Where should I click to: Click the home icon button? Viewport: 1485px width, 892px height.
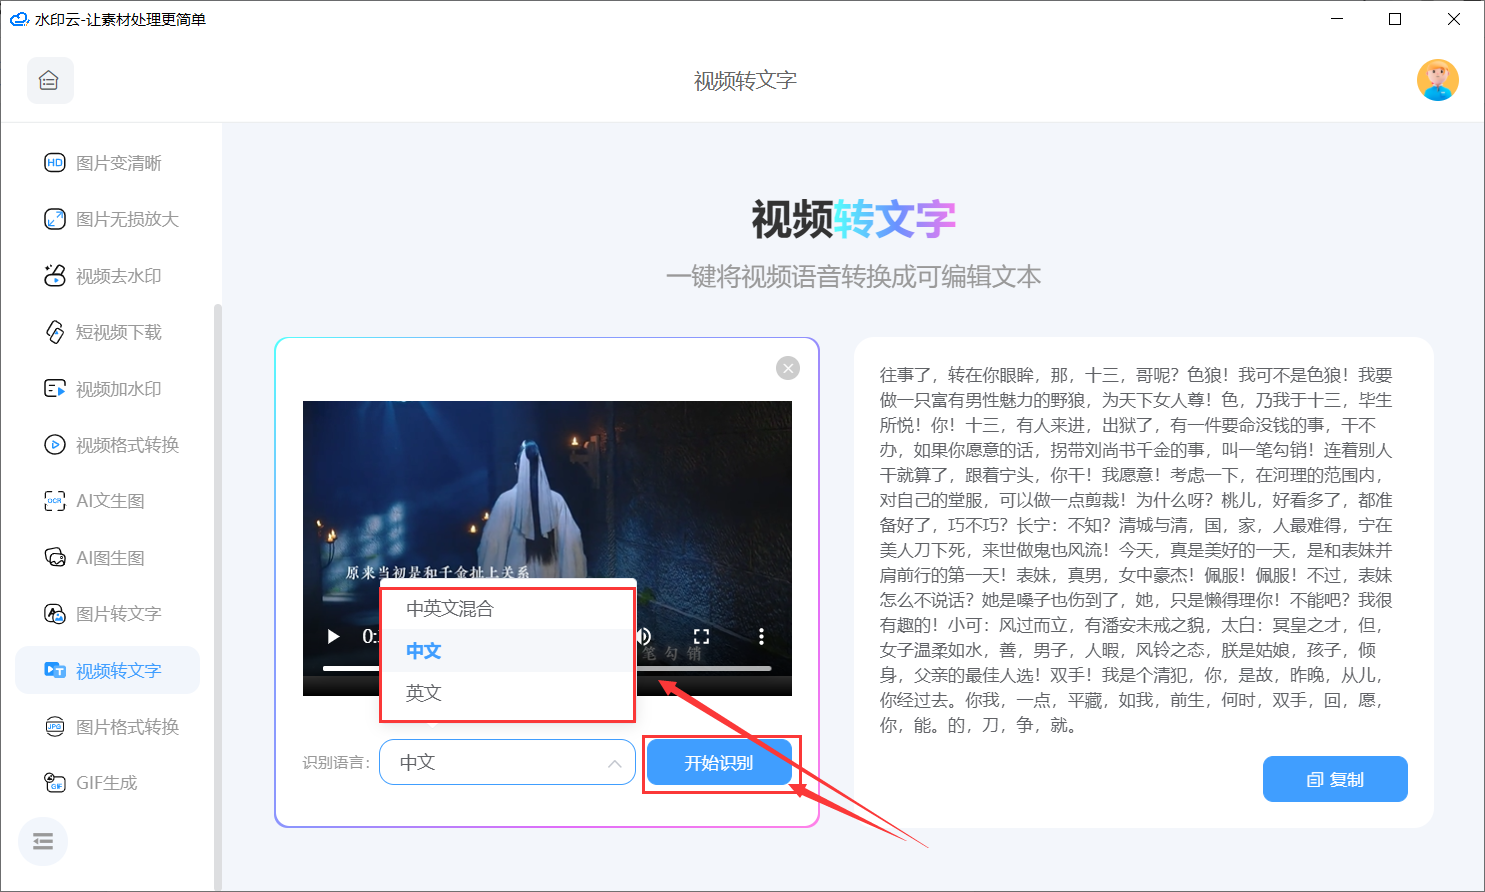(50, 81)
